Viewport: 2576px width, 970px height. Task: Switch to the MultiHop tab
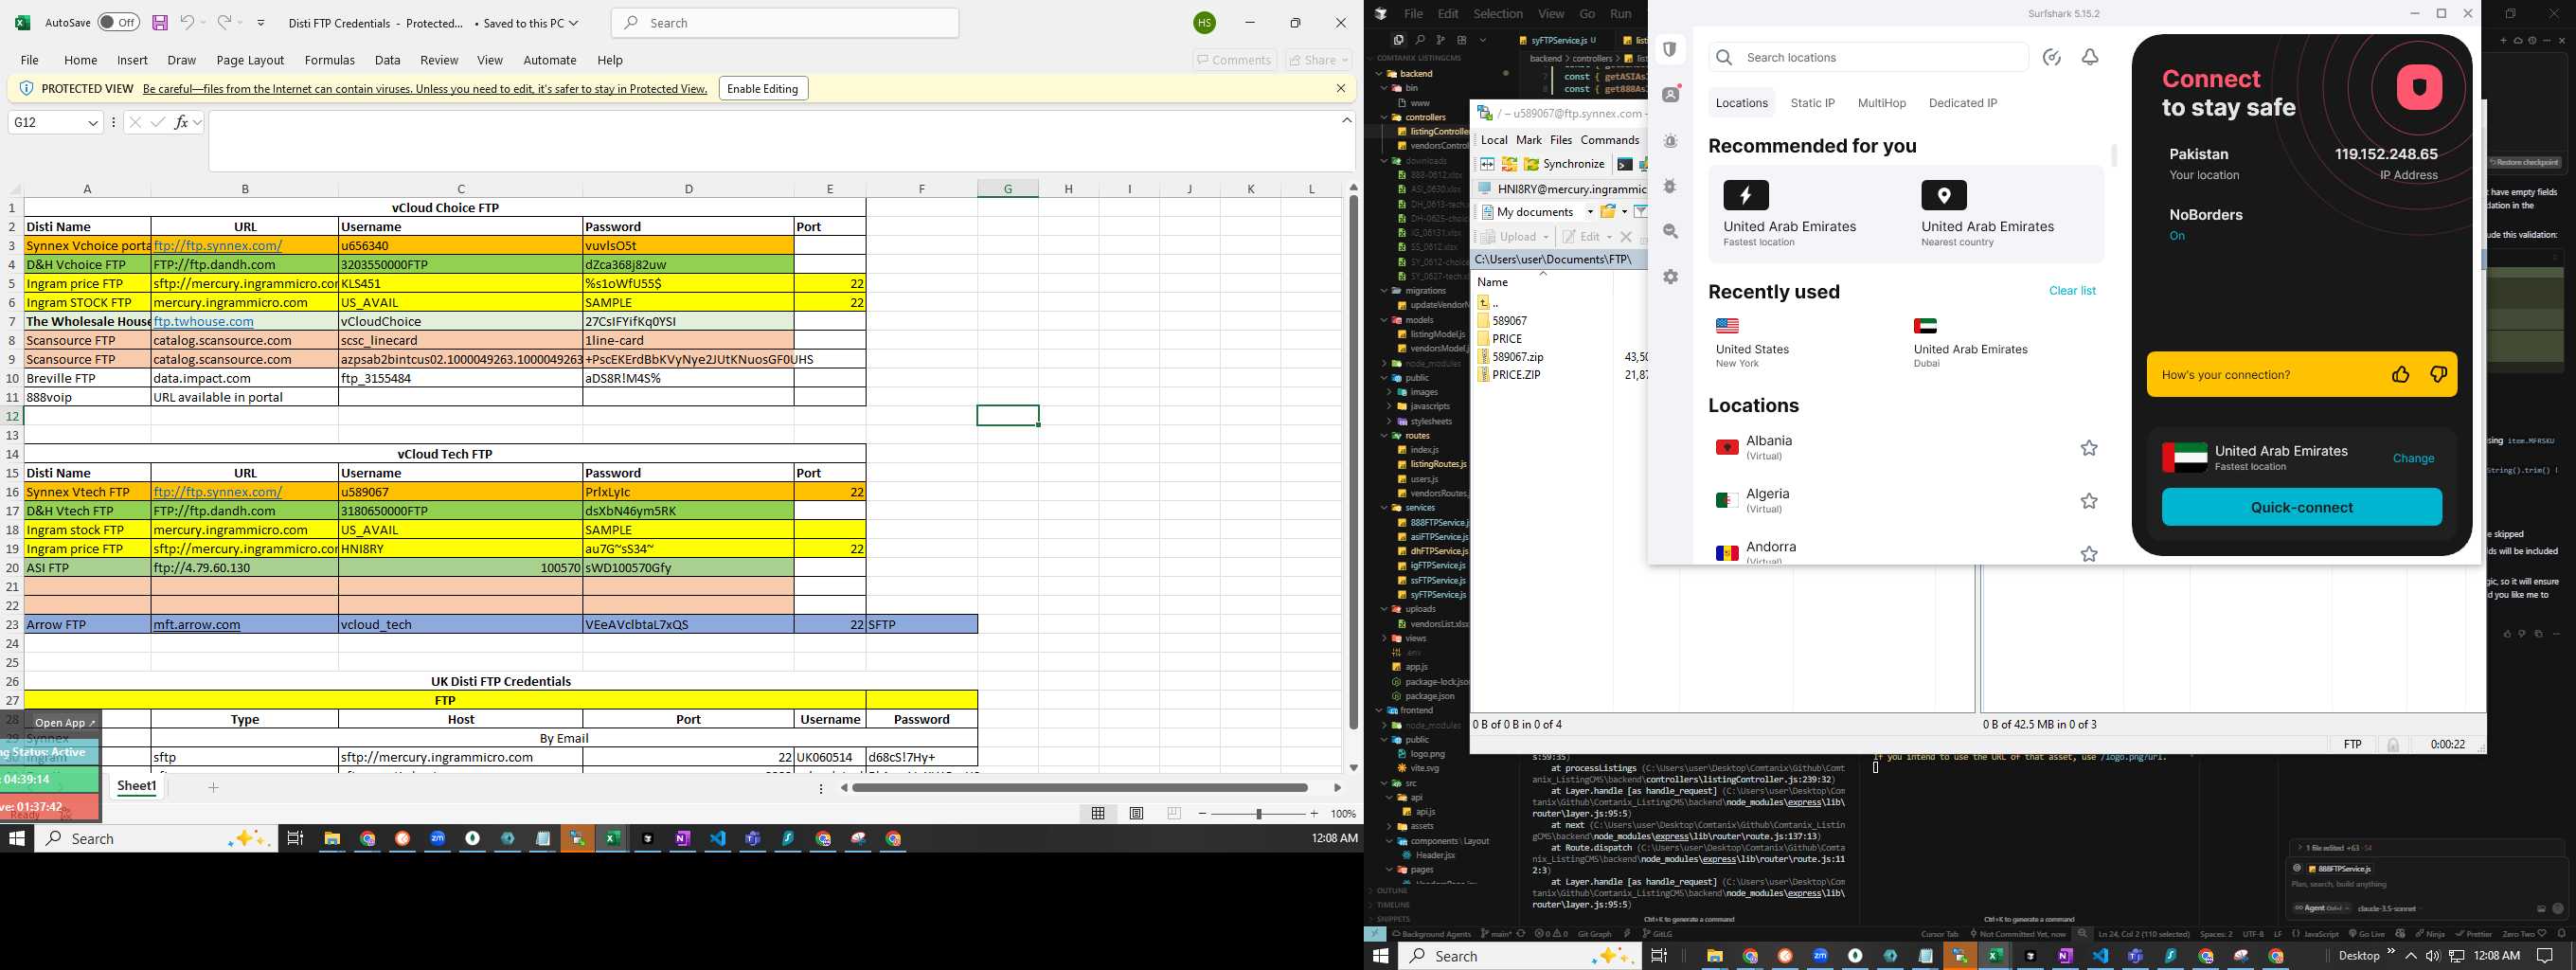point(1881,103)
